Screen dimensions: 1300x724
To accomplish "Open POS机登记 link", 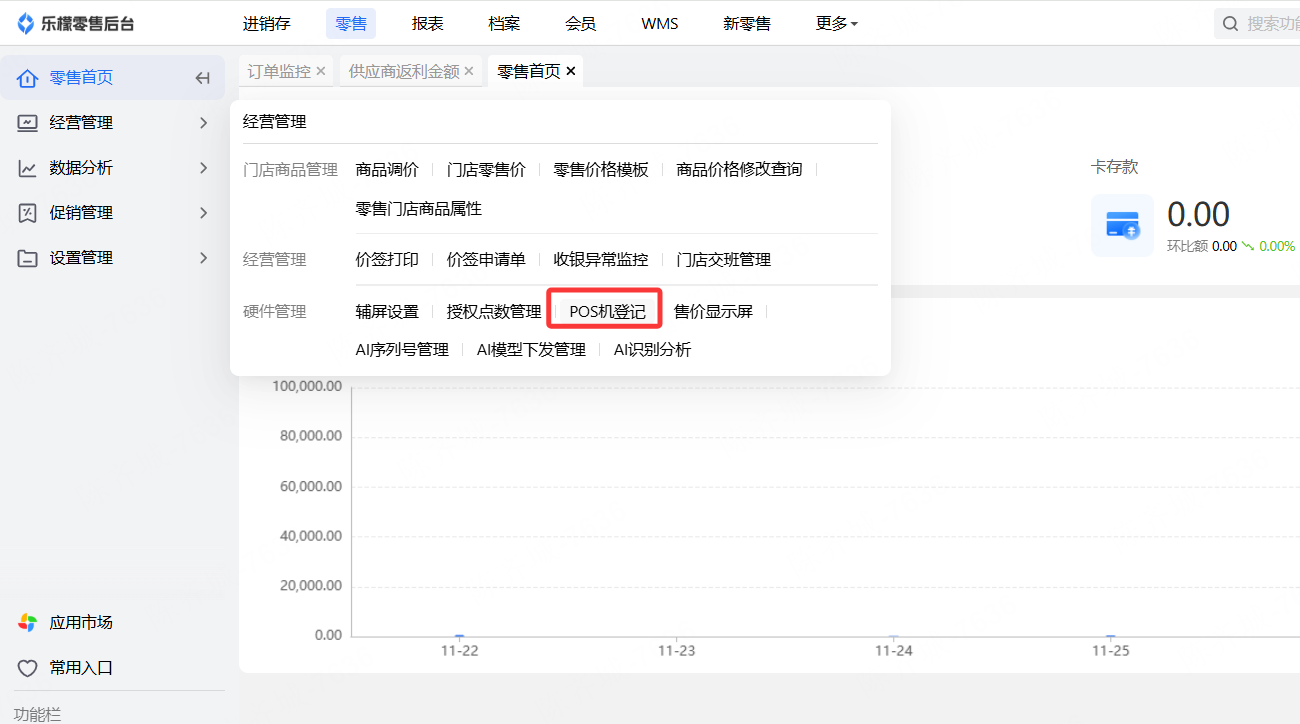I will (x=607, y=312).
